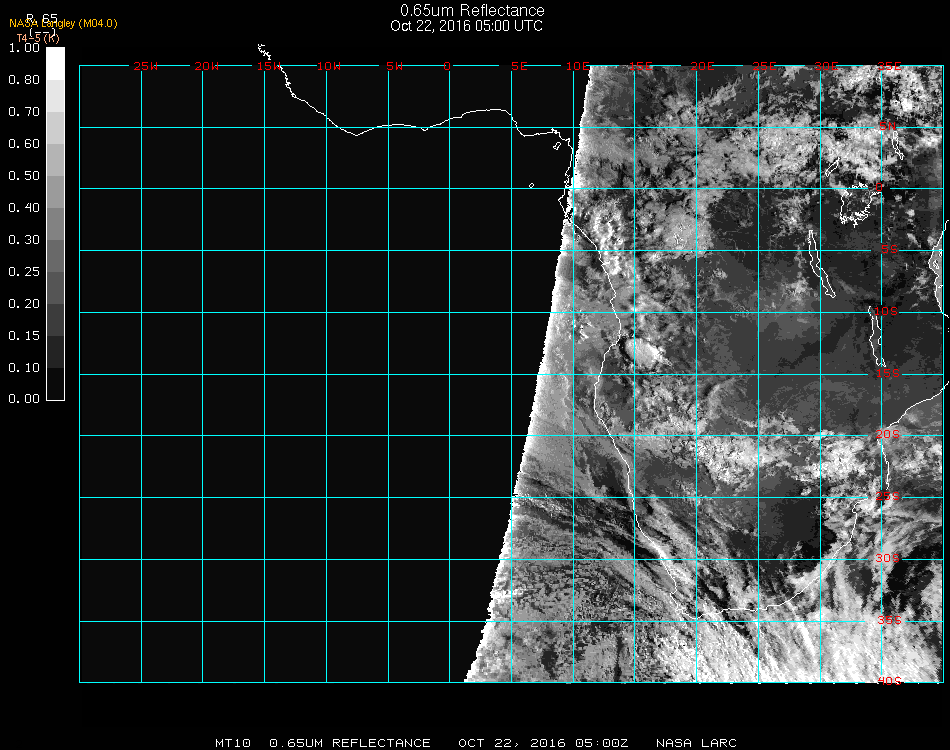950x750 pixels.
Task: Click the 0.80 colorbar scale label
Action: [23, 80]
